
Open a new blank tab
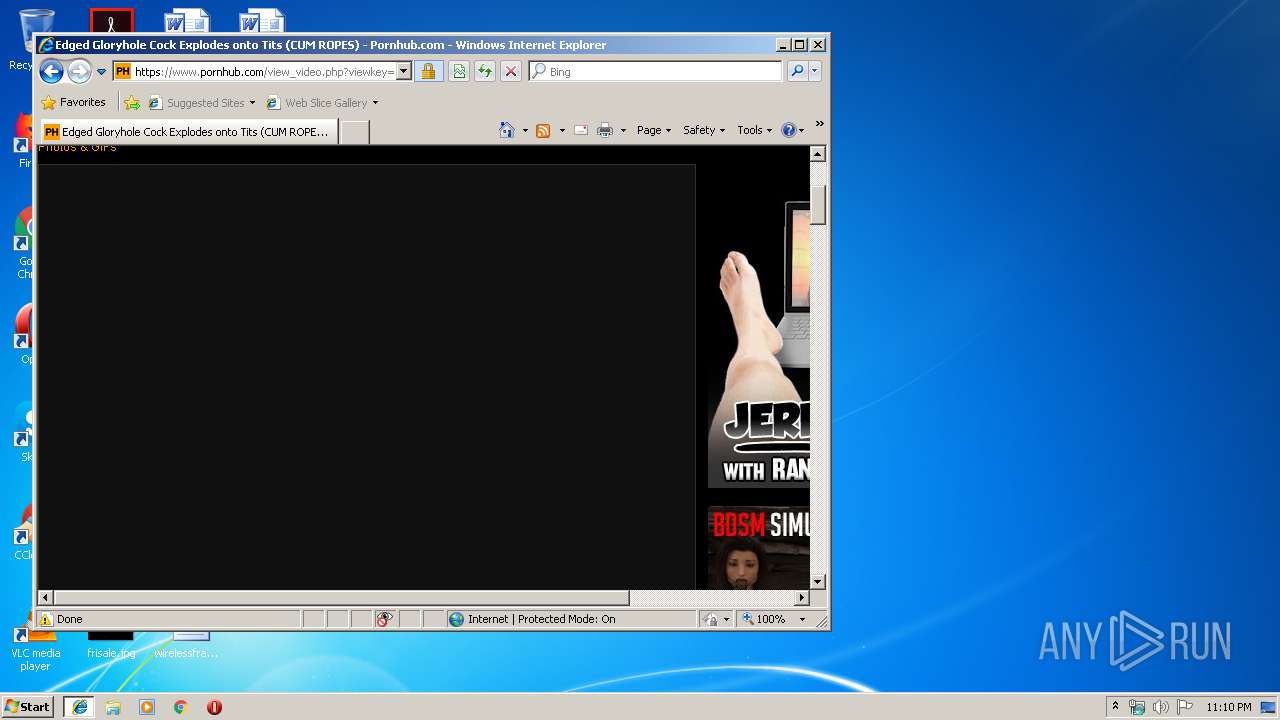pos(355,132)
